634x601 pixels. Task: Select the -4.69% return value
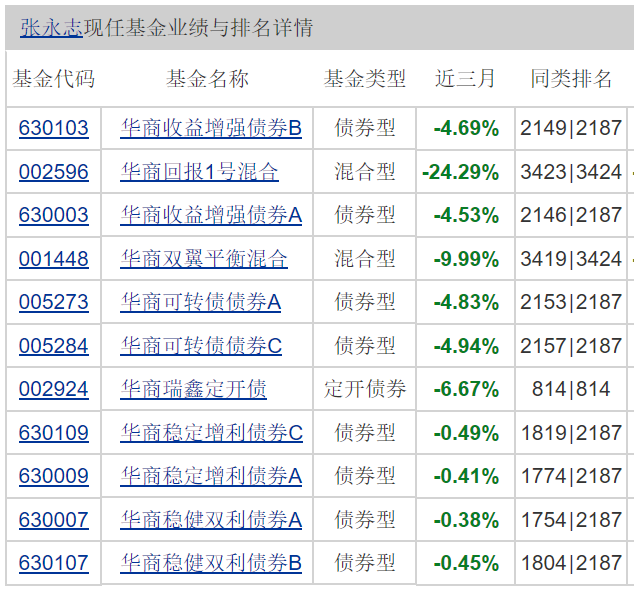tap(466, 128)
